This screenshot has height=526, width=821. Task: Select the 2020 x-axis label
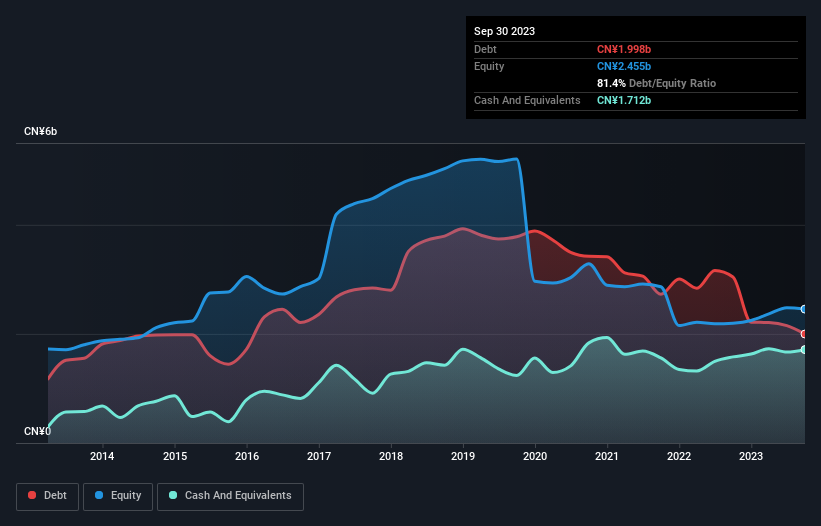point(535,456)
